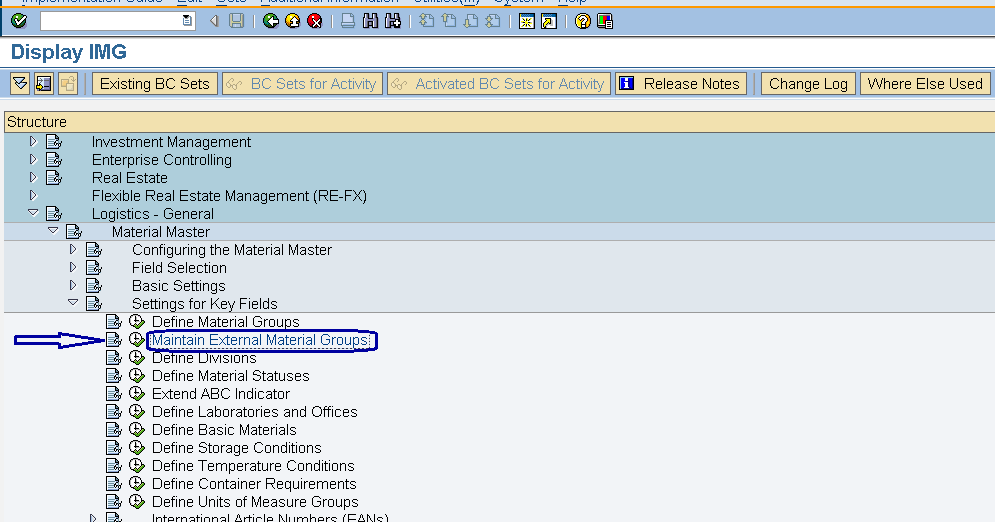
Task: Run the execute icon for Extend ABC Indicator
Action: [136, 394]
